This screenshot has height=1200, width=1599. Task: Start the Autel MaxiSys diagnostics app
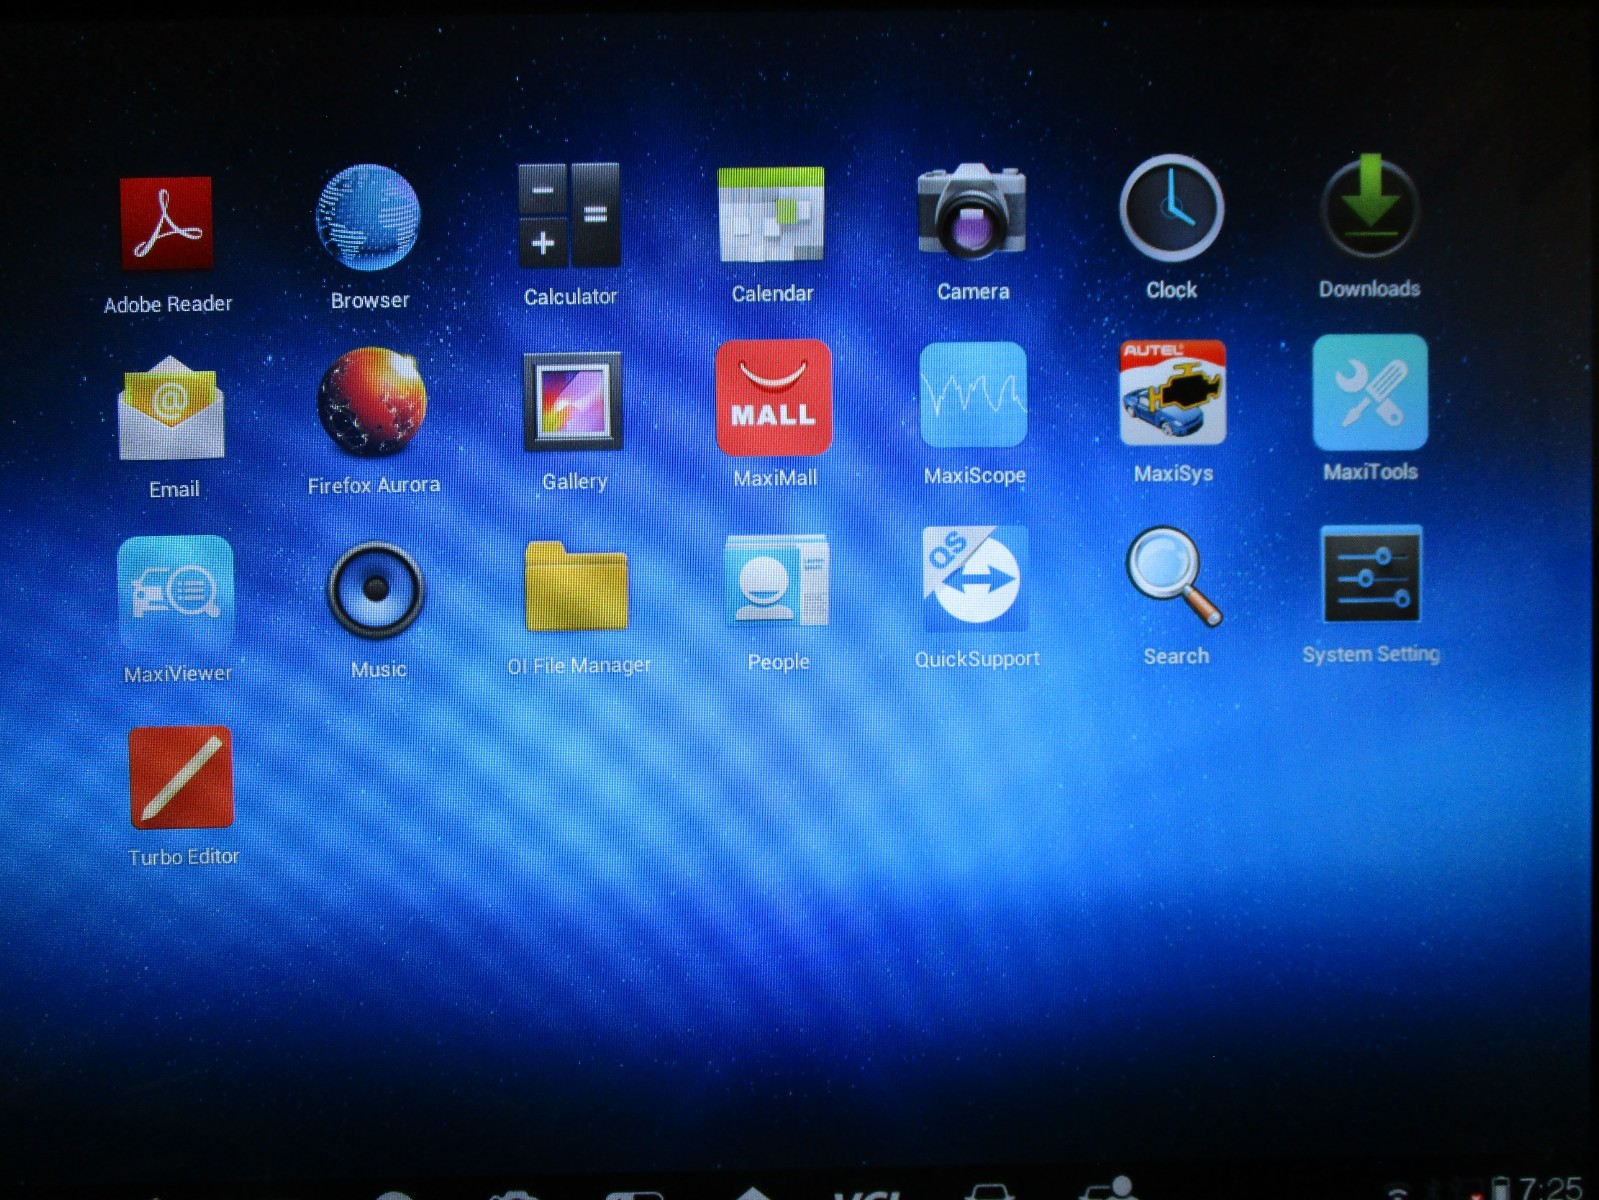(1173, 392)
